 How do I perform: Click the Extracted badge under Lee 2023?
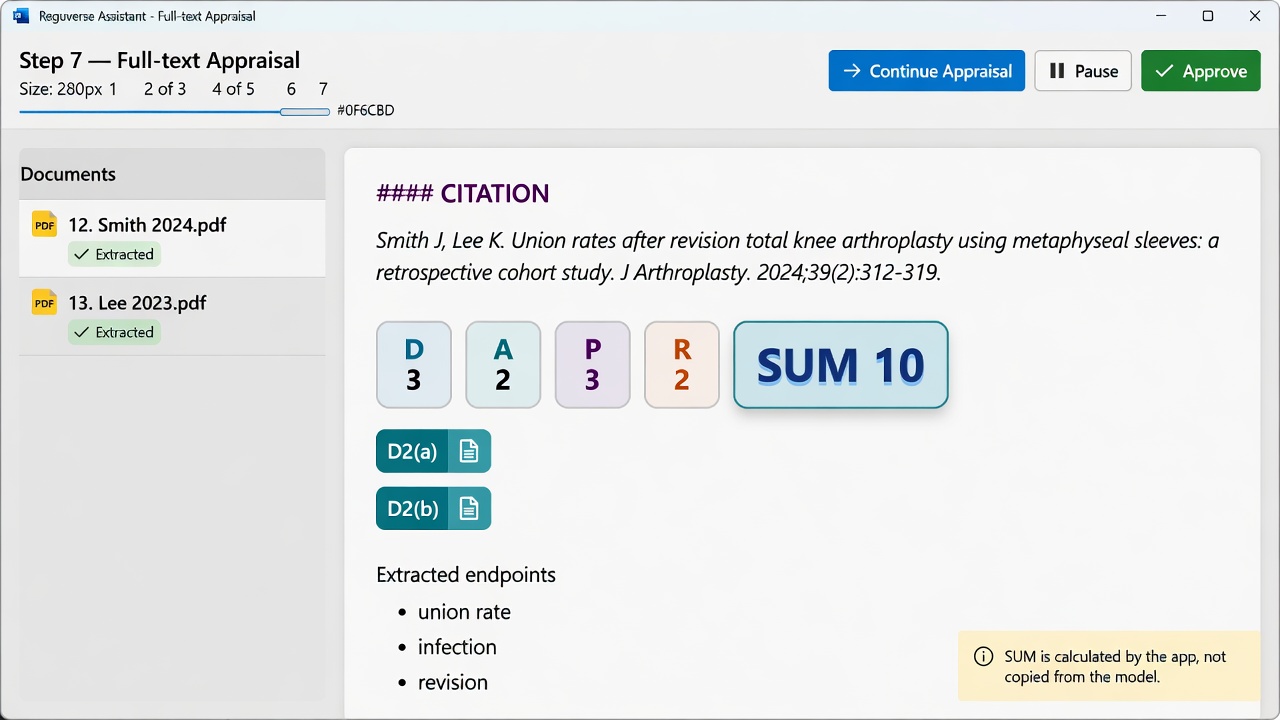tap(114, 332)
